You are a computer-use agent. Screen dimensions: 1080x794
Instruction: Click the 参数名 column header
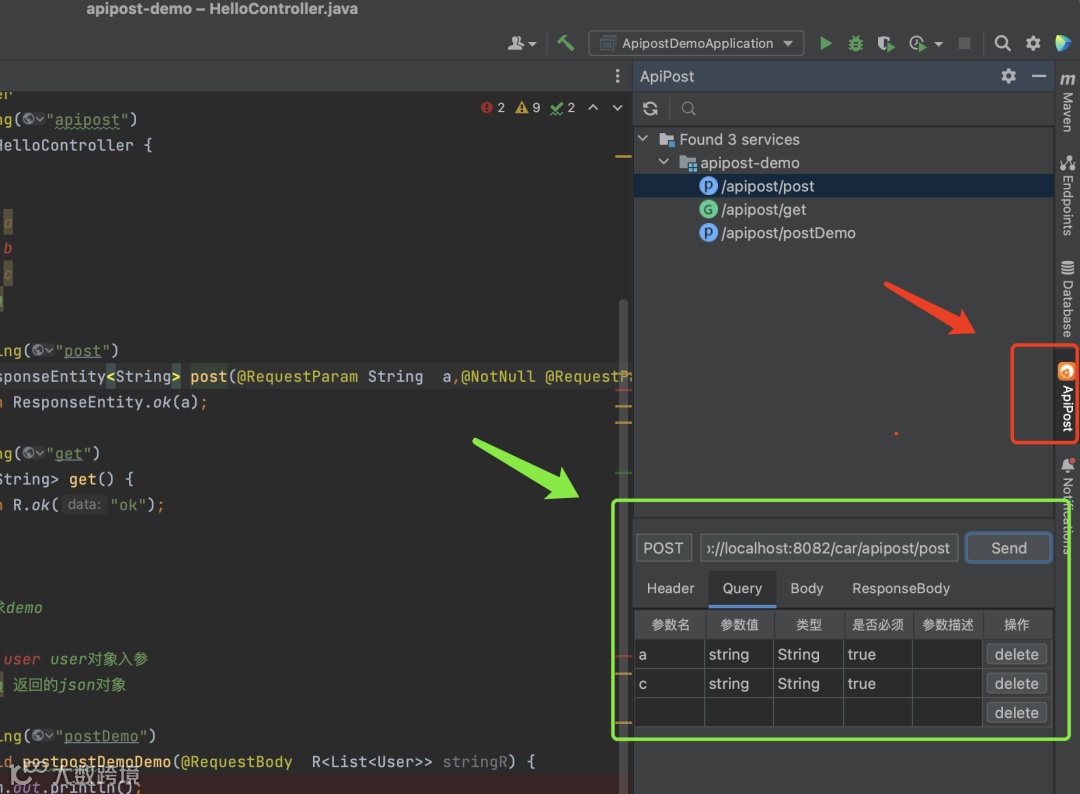click(x=669, y=625)
